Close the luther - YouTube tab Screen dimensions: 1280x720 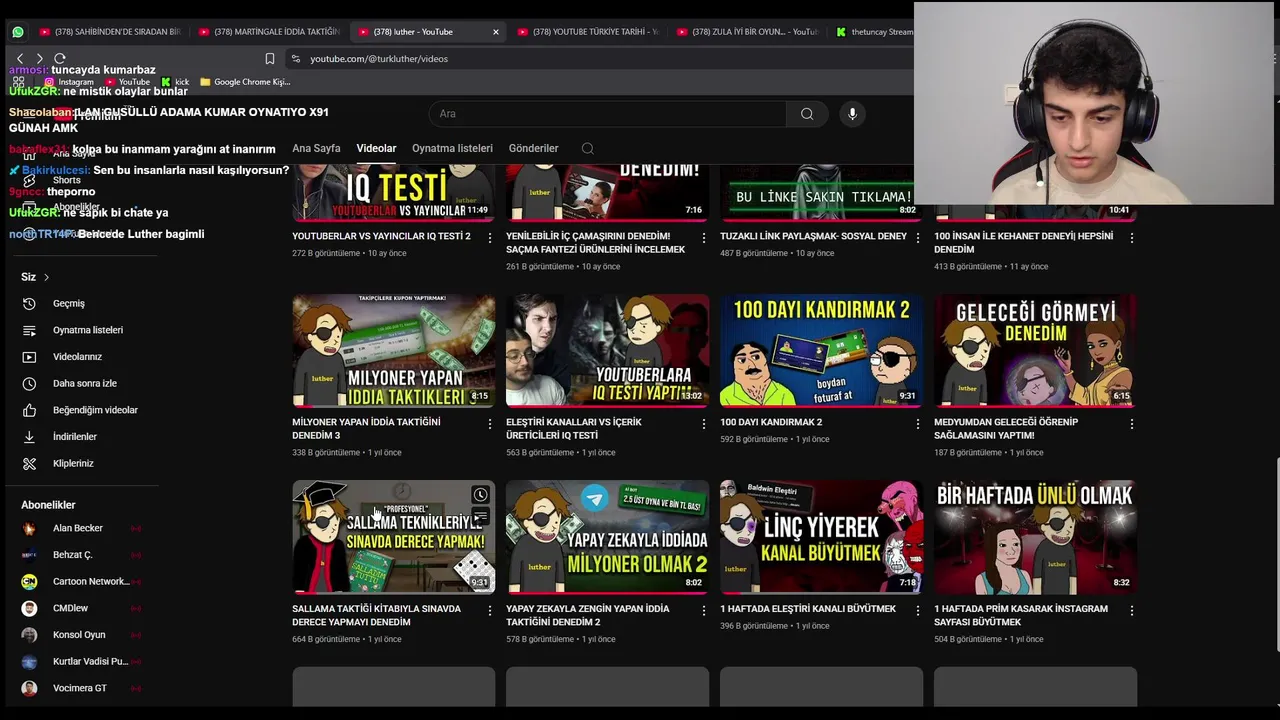click(495, 32)
